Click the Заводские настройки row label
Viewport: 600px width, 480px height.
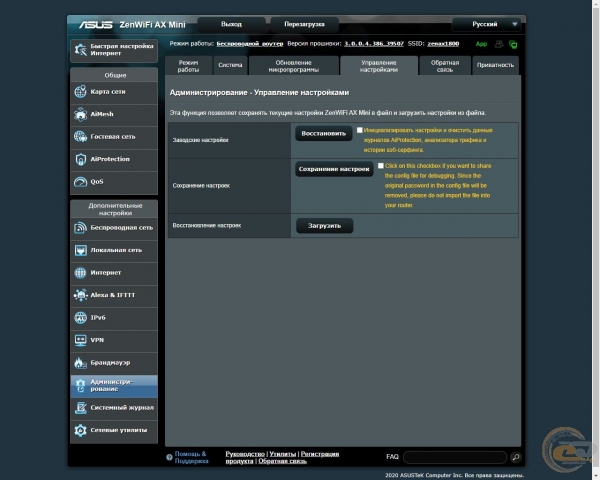[x=201, y=140]
